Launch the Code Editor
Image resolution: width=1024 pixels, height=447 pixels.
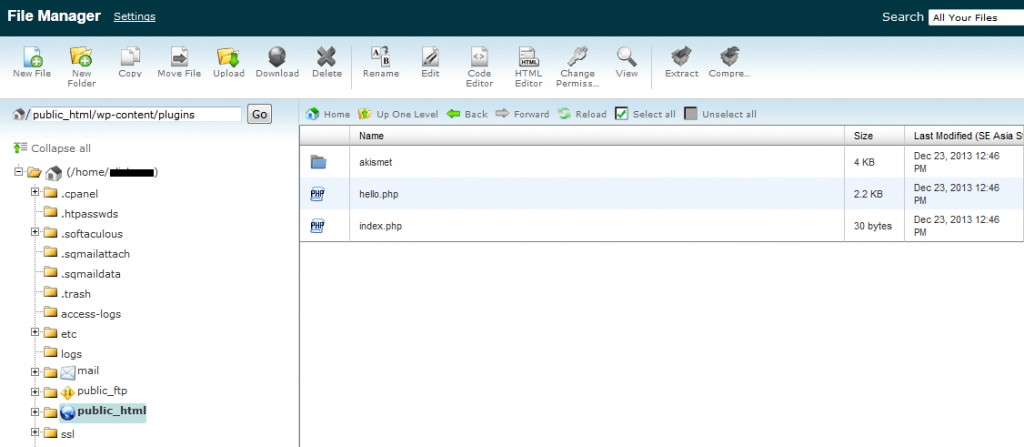479,67
